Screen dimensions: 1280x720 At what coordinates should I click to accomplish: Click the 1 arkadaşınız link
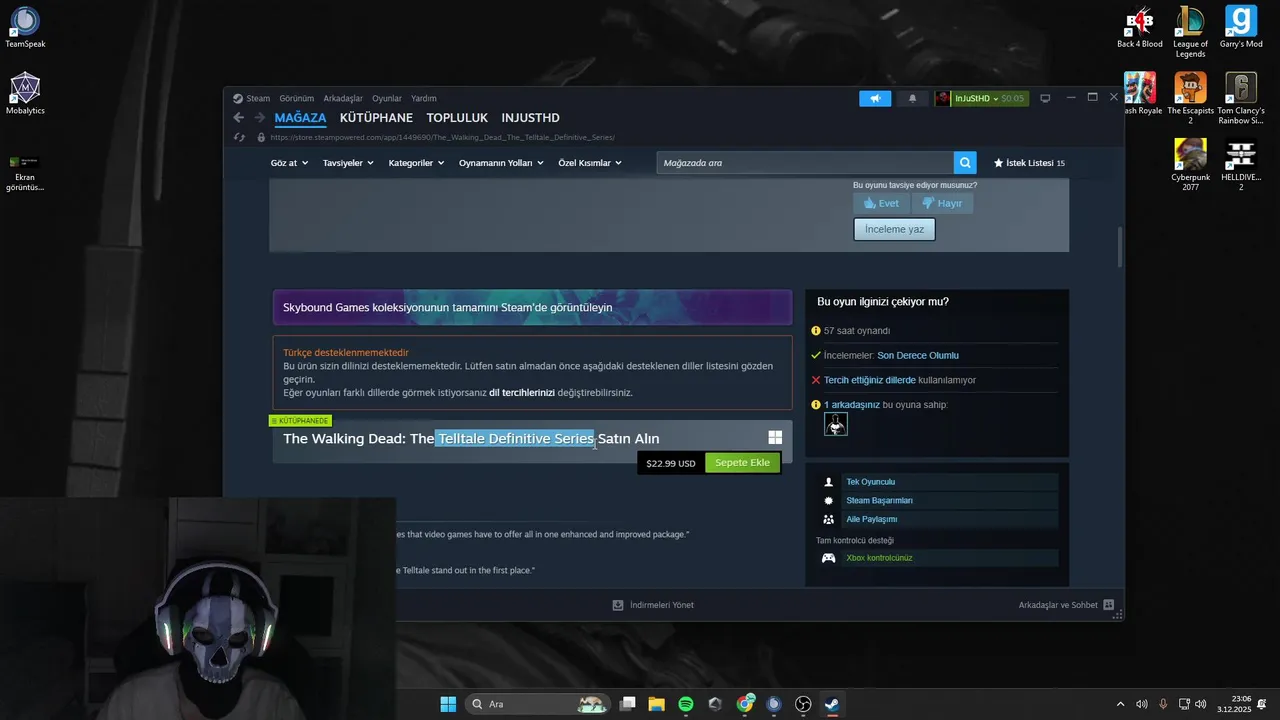(852, 405)
